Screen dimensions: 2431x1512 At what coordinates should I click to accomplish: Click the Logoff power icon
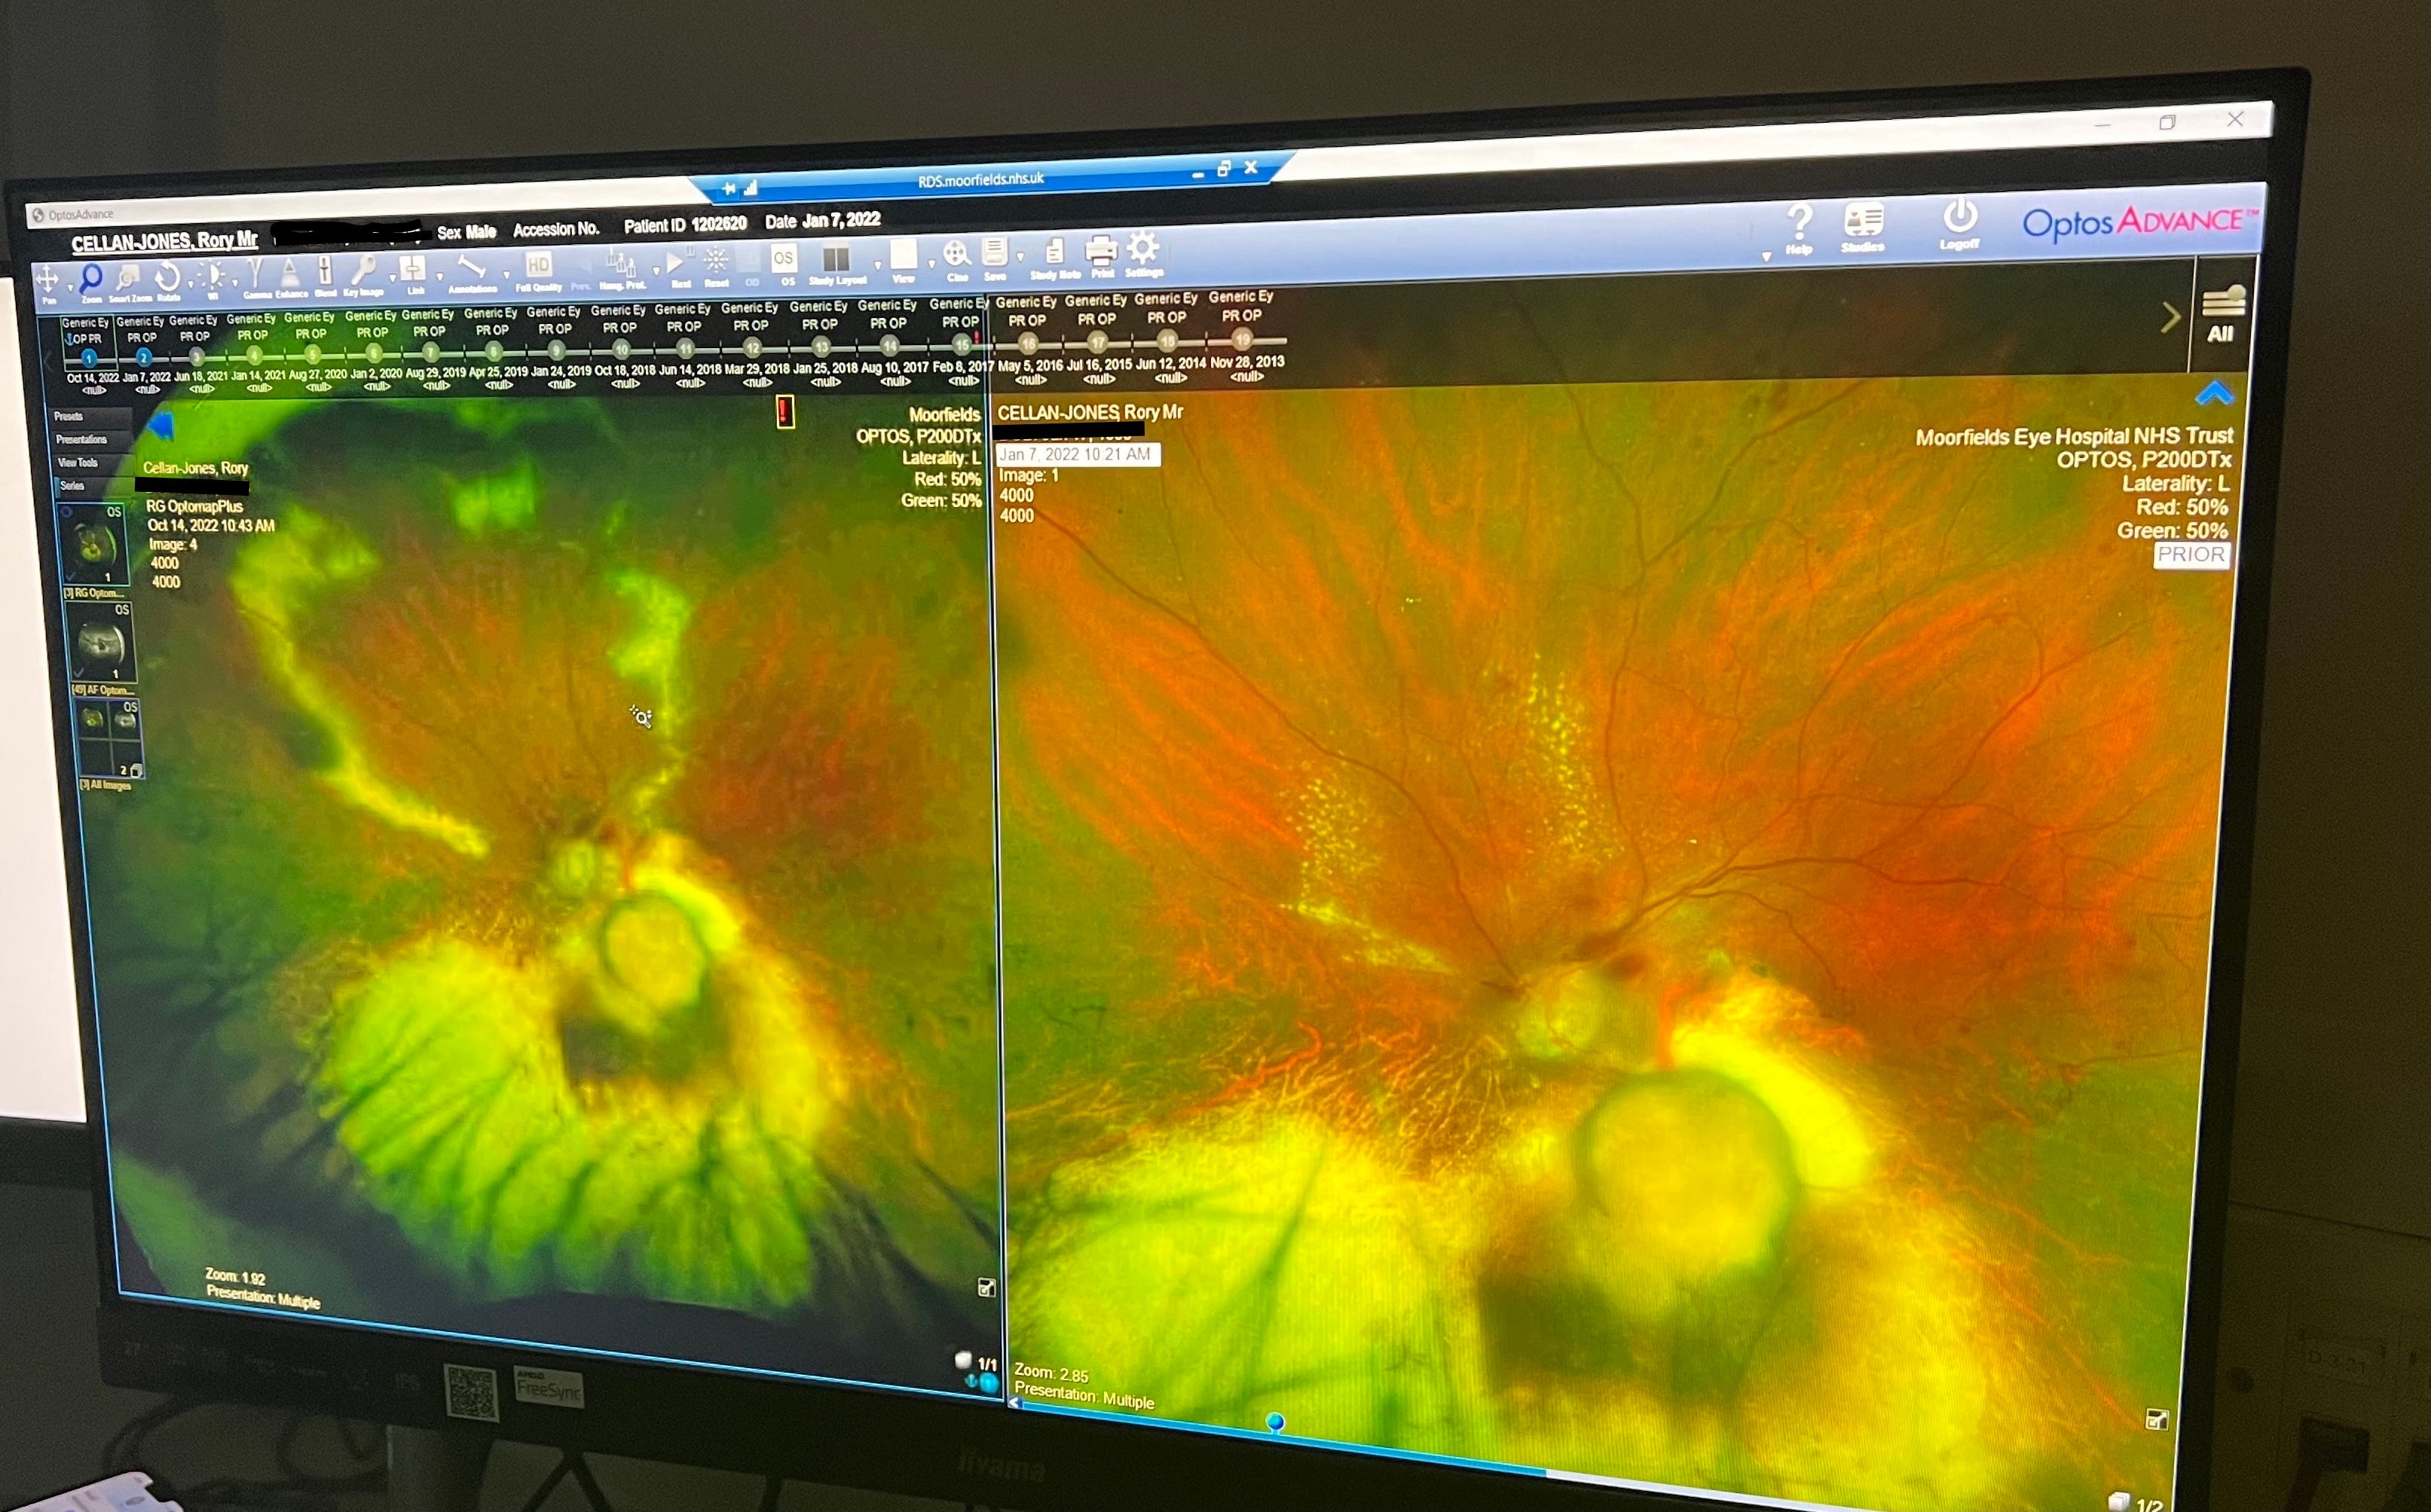coord(1960,217)
